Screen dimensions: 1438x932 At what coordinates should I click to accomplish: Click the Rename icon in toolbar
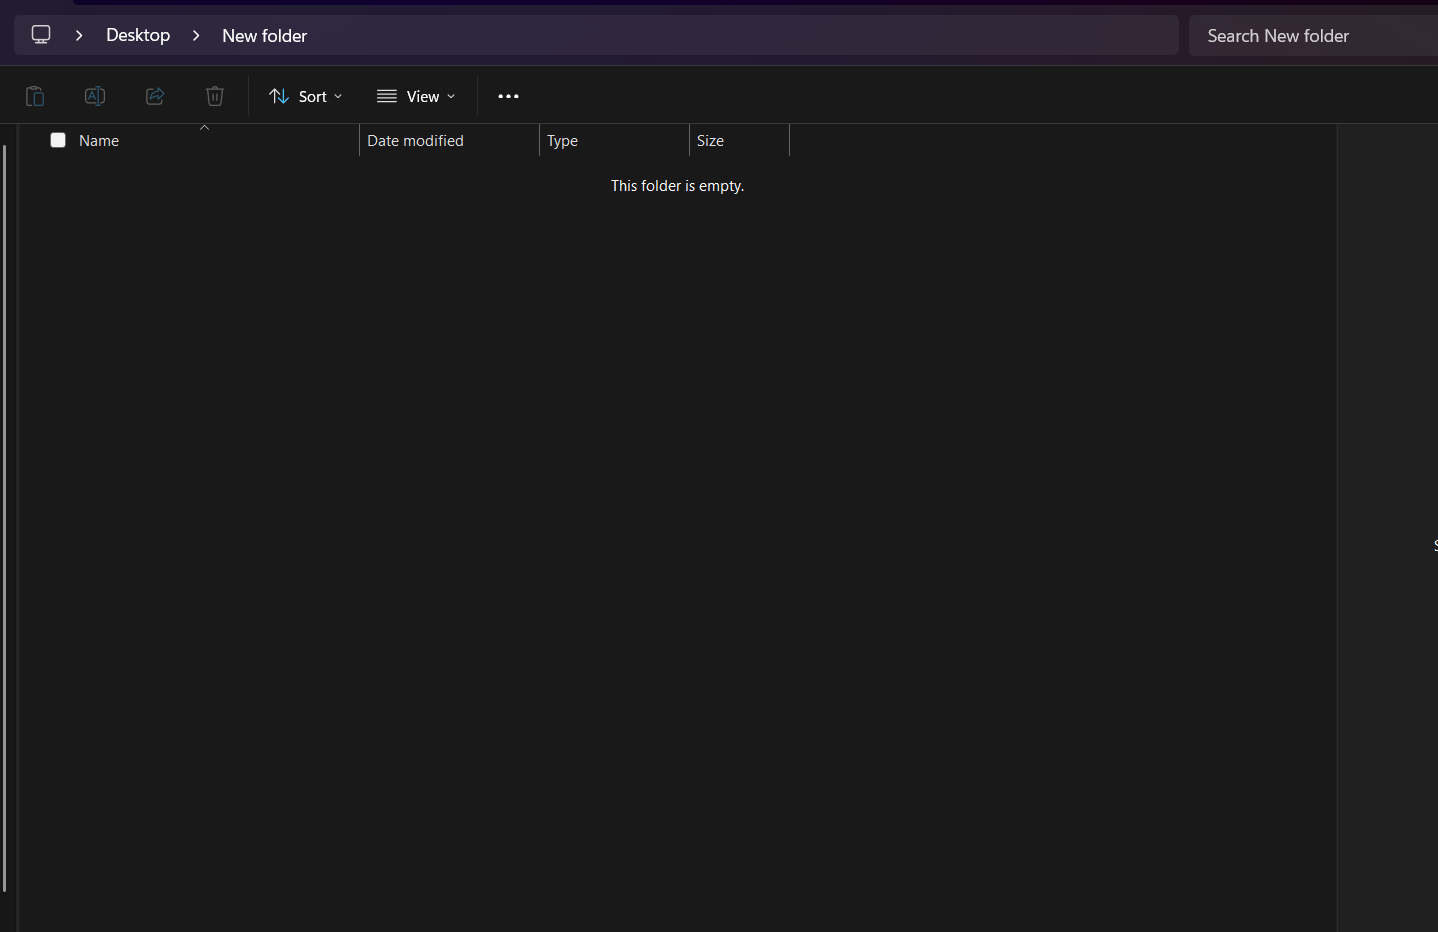95,96
